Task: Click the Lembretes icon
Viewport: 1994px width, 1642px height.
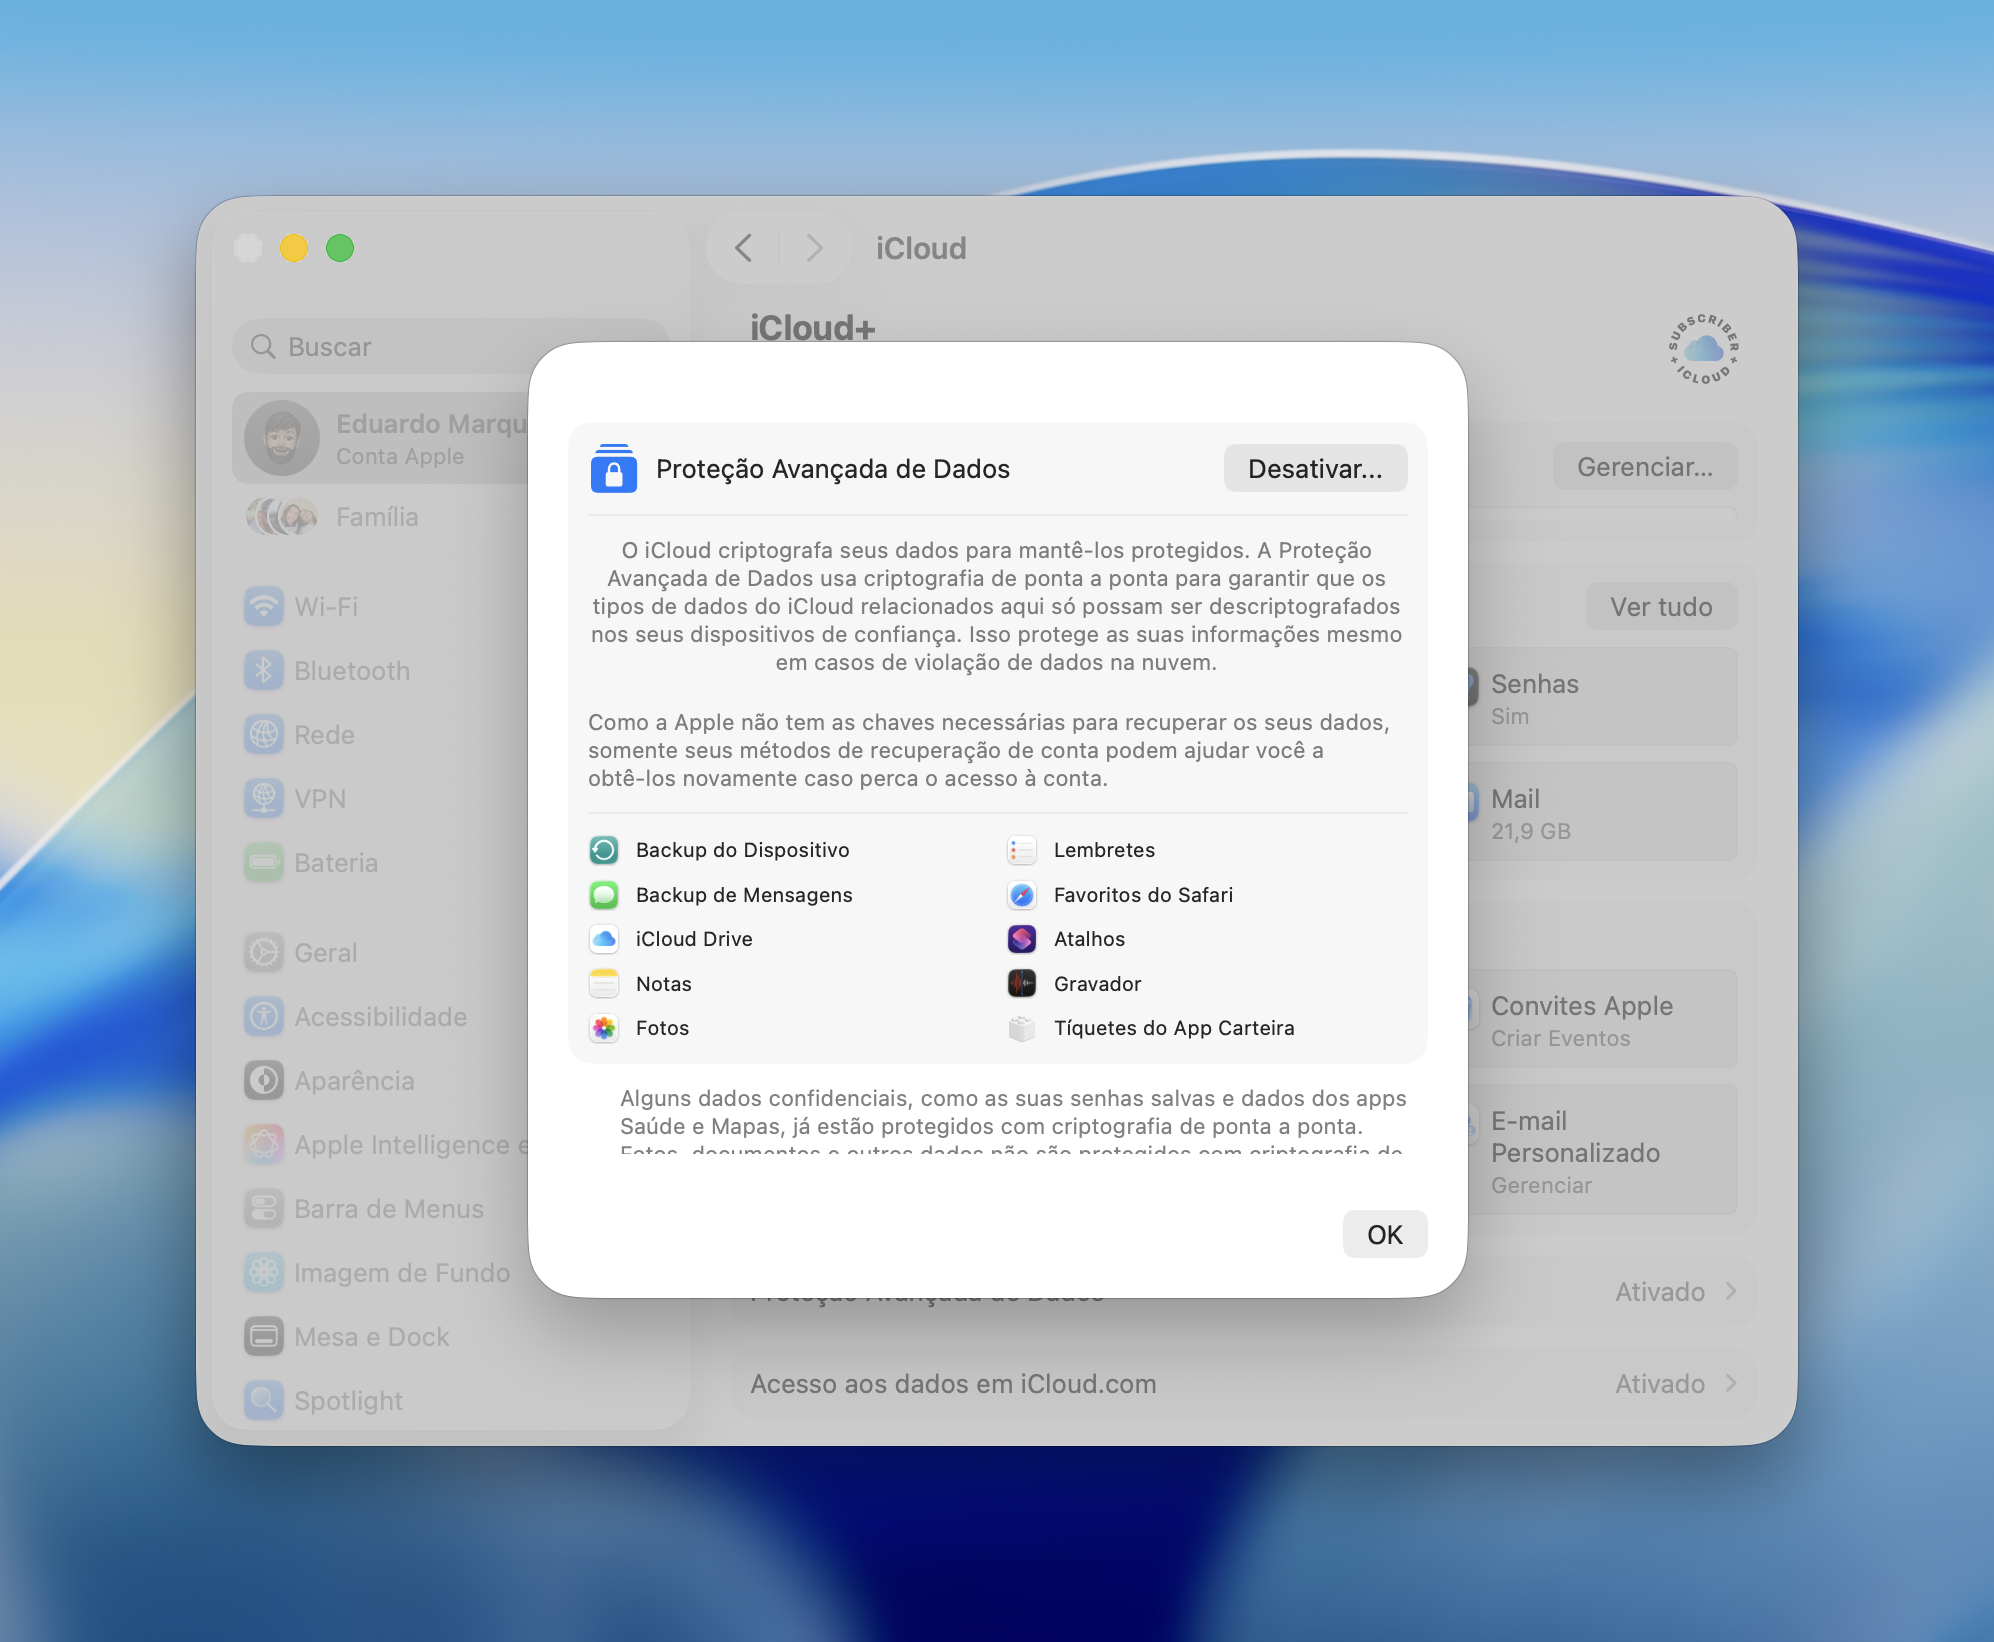Action: (1022, 850)
